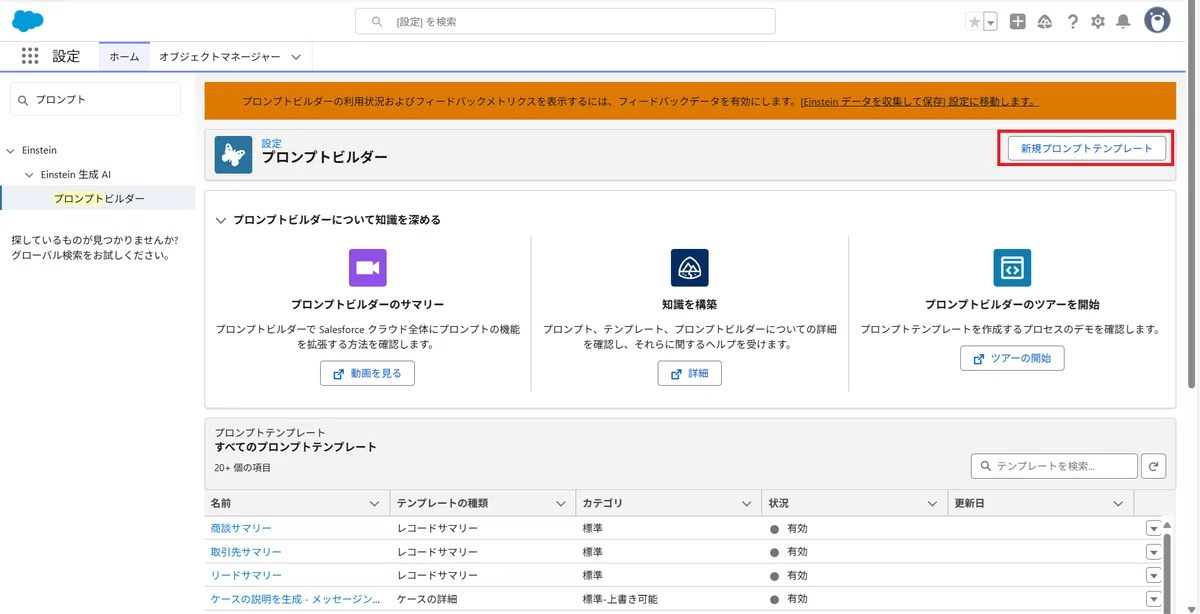Image resolution: width=1200 pixels, height=614 pixels.
Task: Open the setup gear icon
Action: click(x=1098, y=21)
